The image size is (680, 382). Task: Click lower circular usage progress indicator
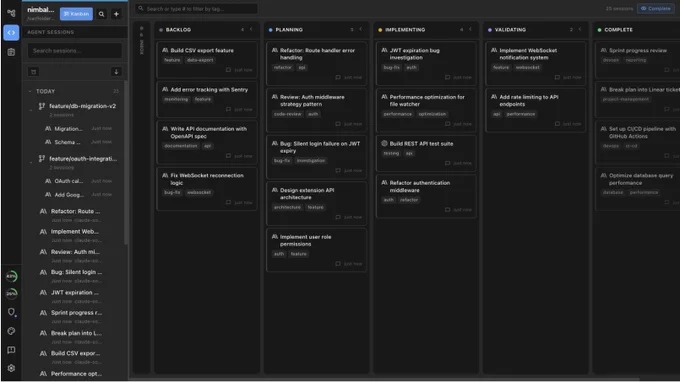(11, 294)
